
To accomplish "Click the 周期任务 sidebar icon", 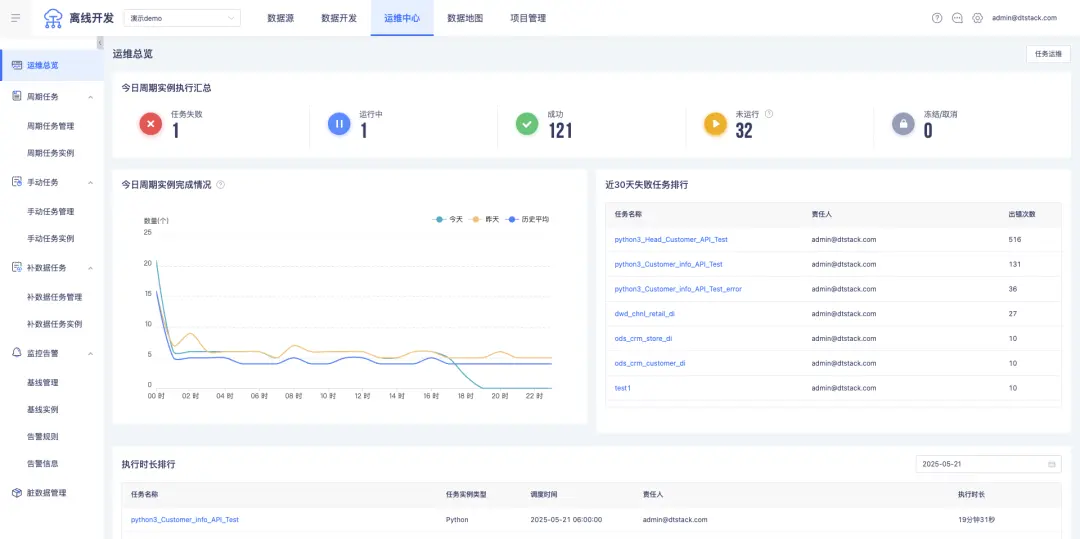I will coord(17,97).
